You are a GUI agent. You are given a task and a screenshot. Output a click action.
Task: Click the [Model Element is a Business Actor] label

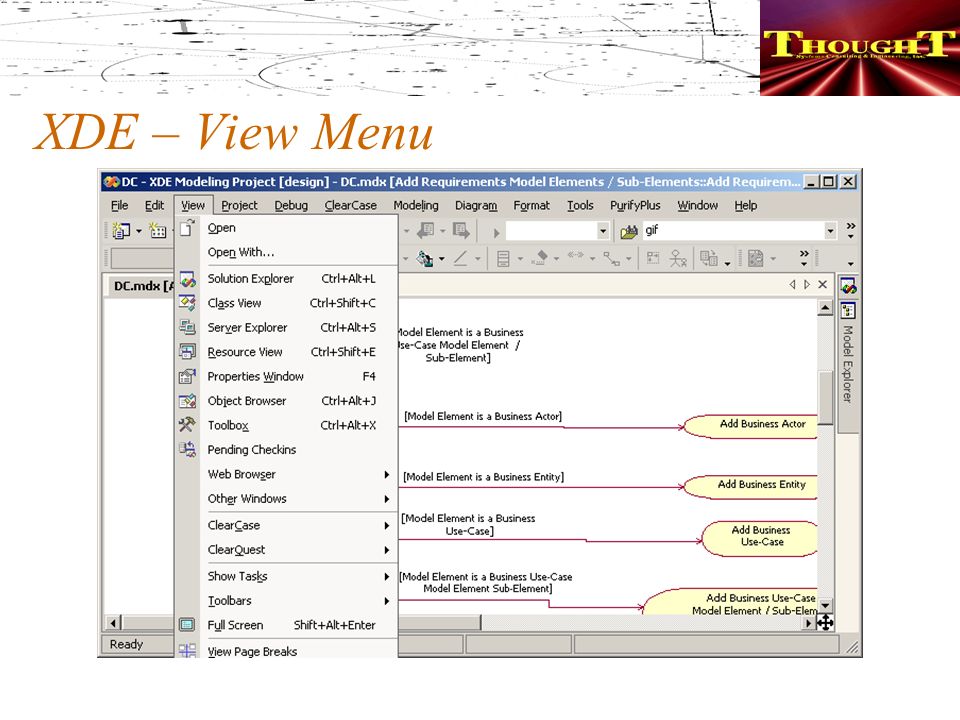click(x=483, y=416)
